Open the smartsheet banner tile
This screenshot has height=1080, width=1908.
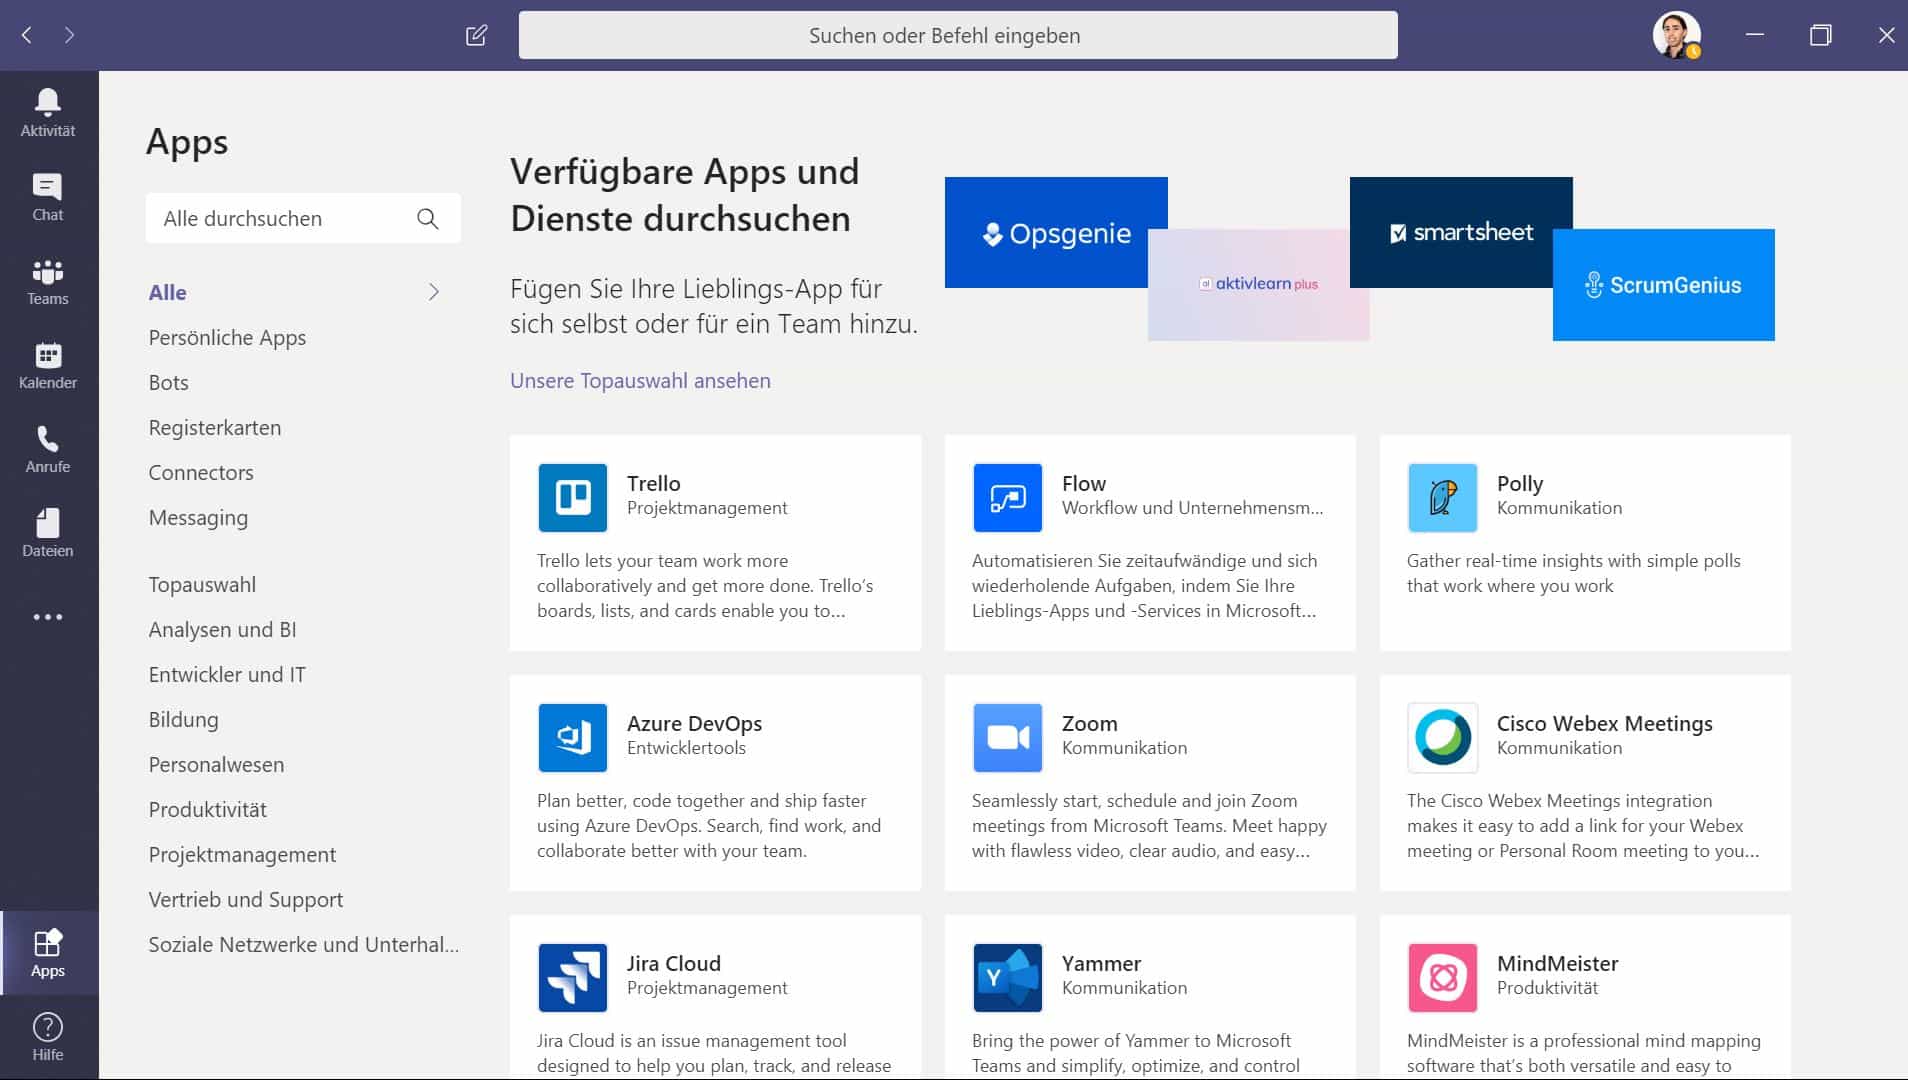pos(1461,232)
